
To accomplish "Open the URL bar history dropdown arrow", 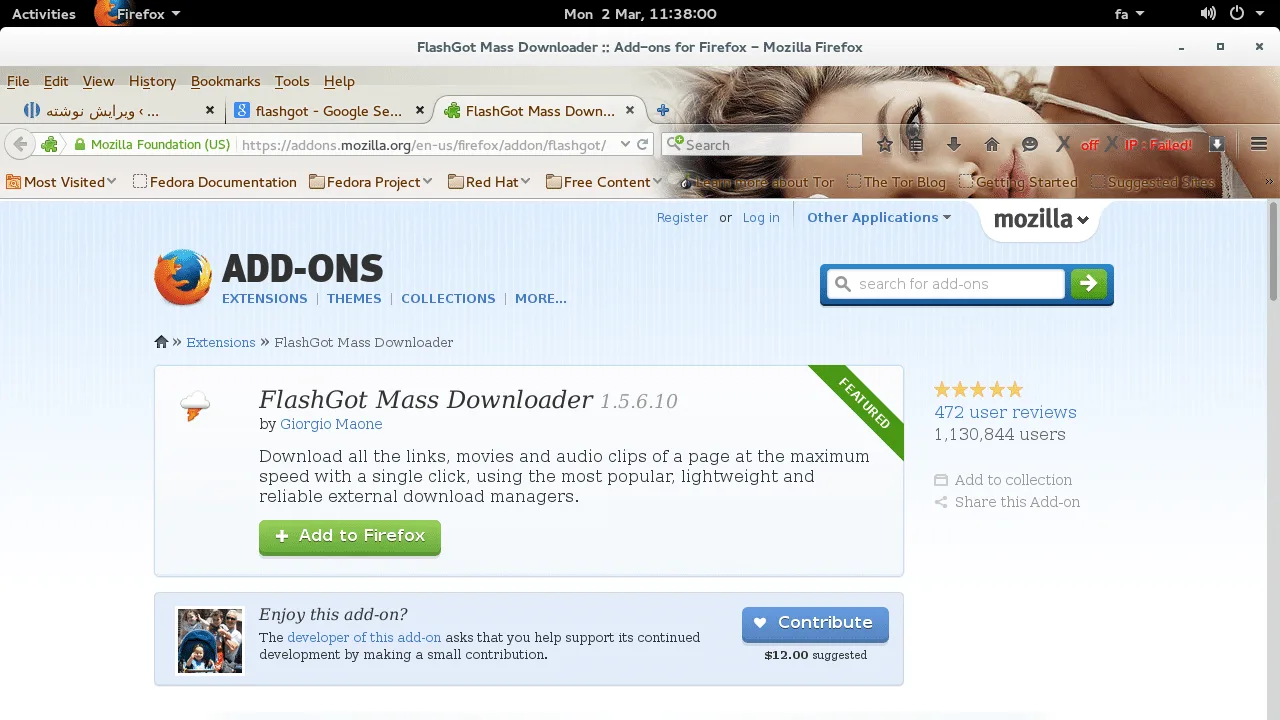I will 625,144.
